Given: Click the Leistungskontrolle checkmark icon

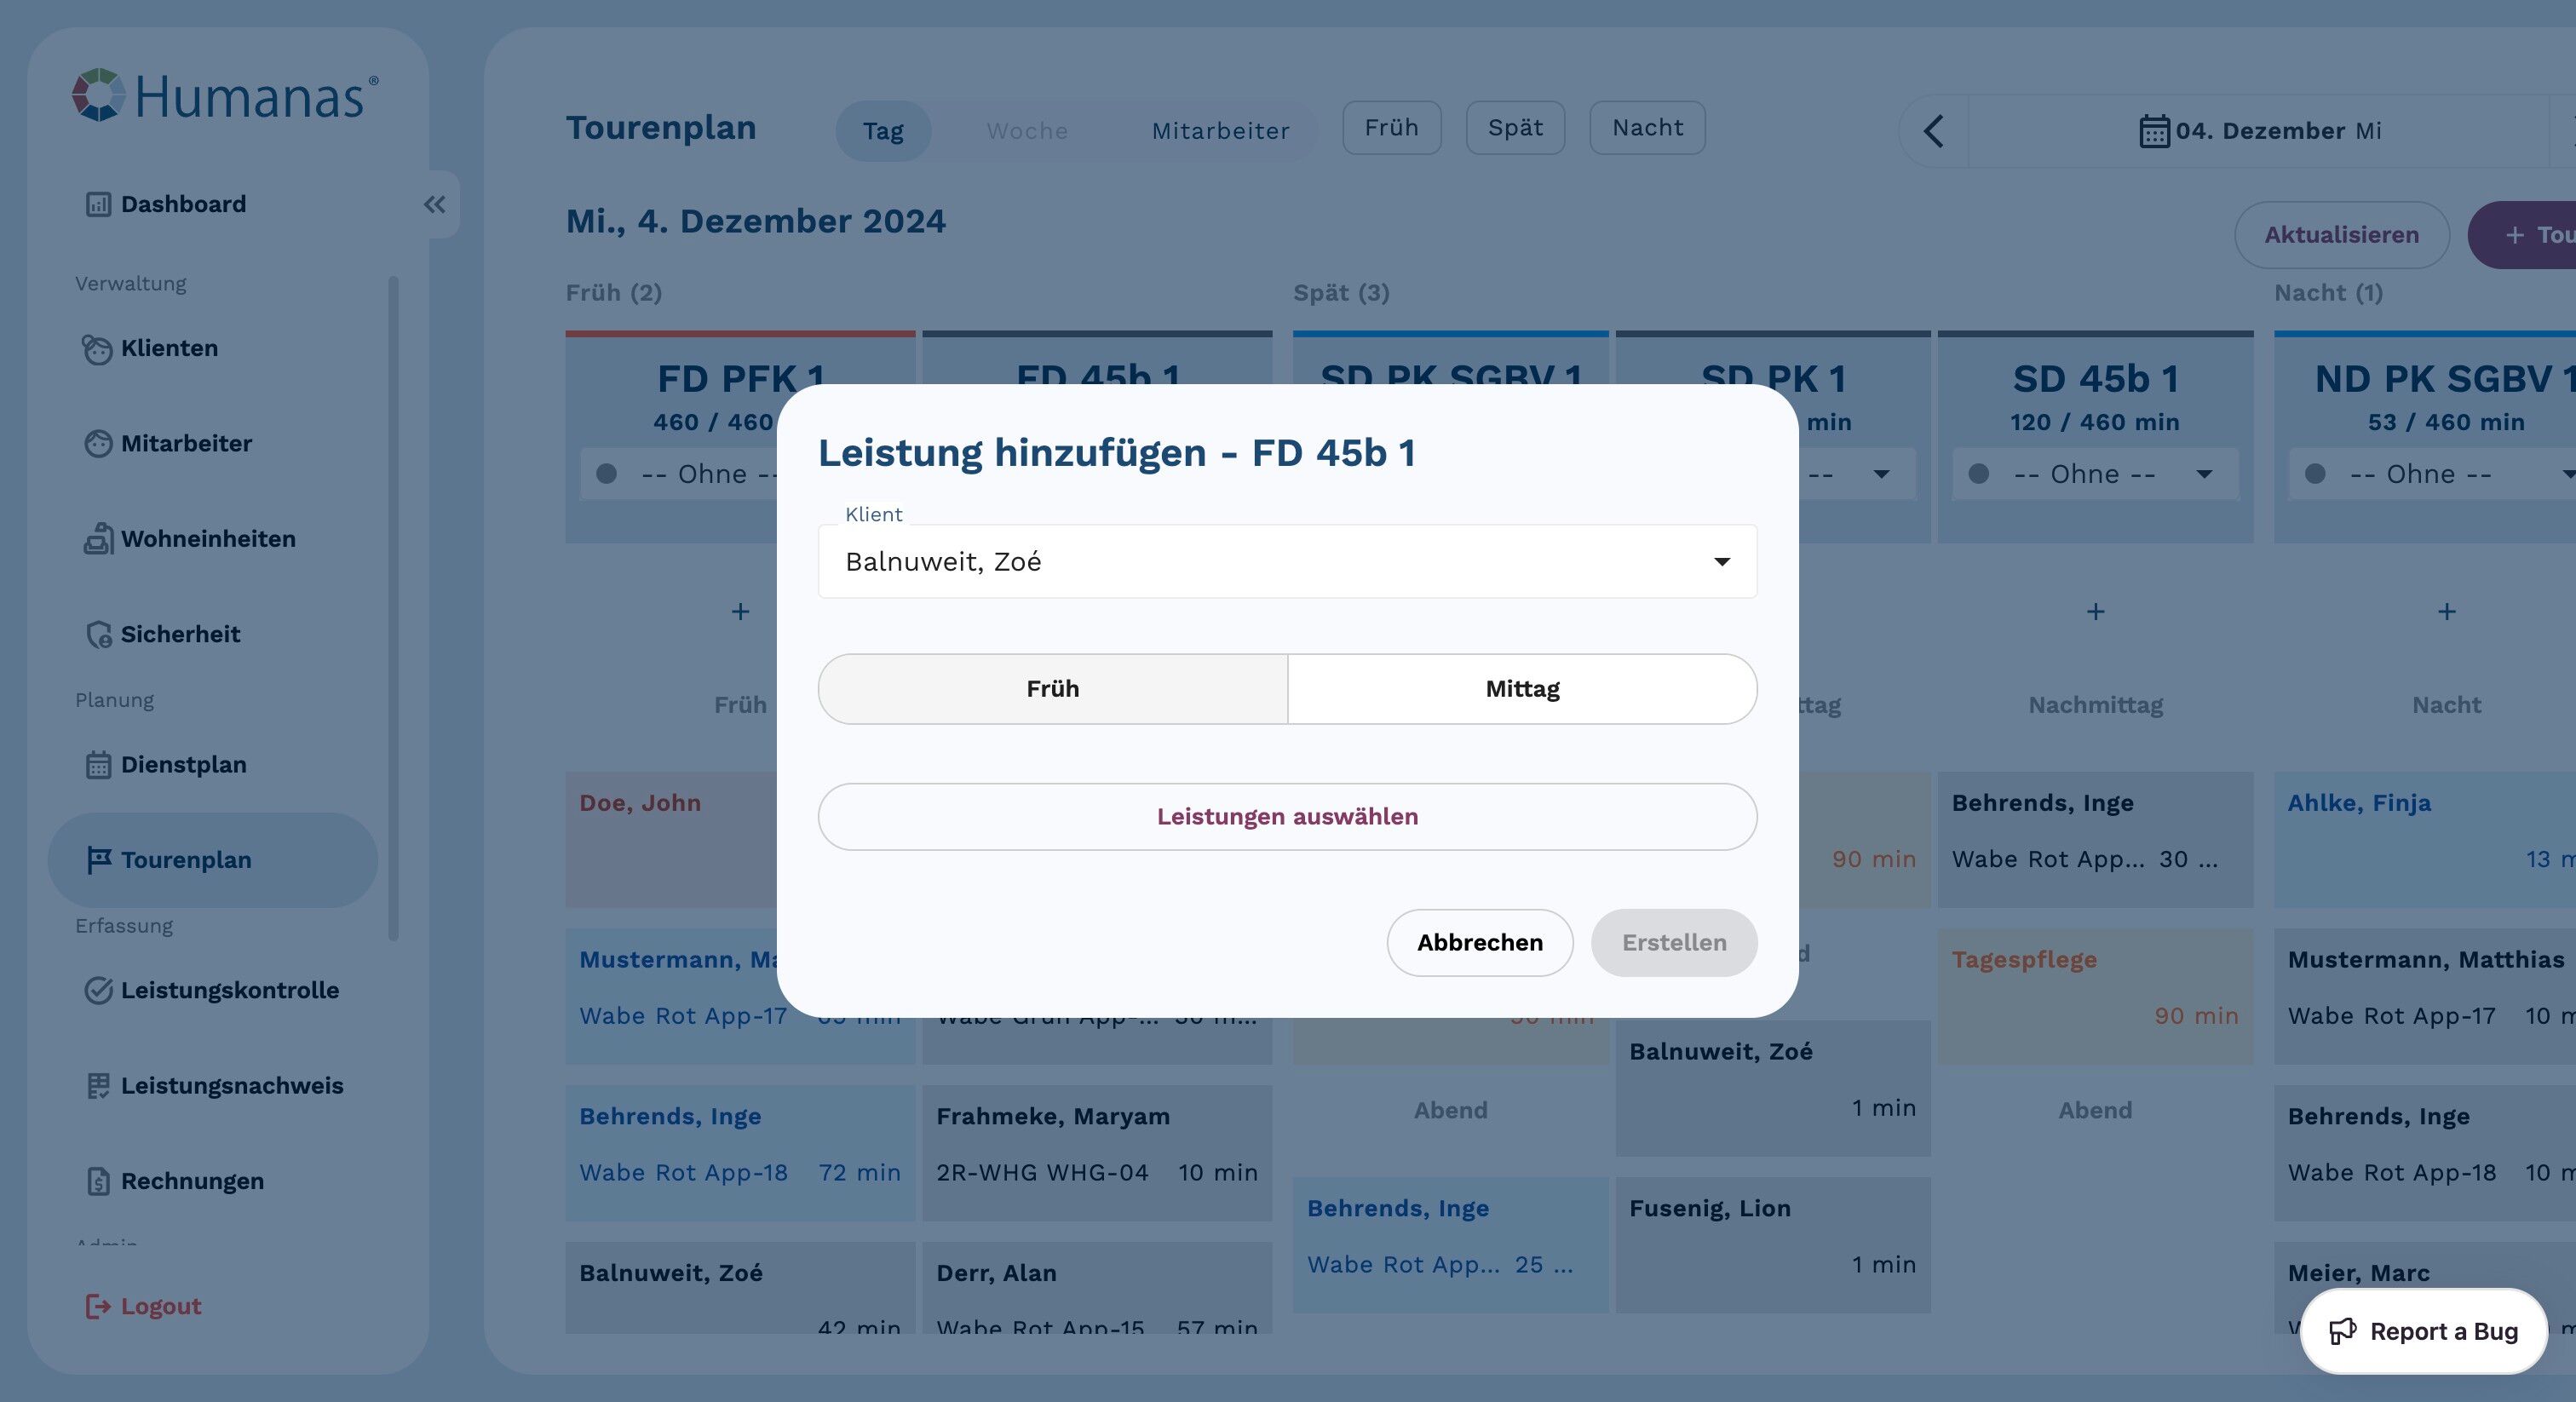Looking at the screenshot, I should [x=98, y=990].
